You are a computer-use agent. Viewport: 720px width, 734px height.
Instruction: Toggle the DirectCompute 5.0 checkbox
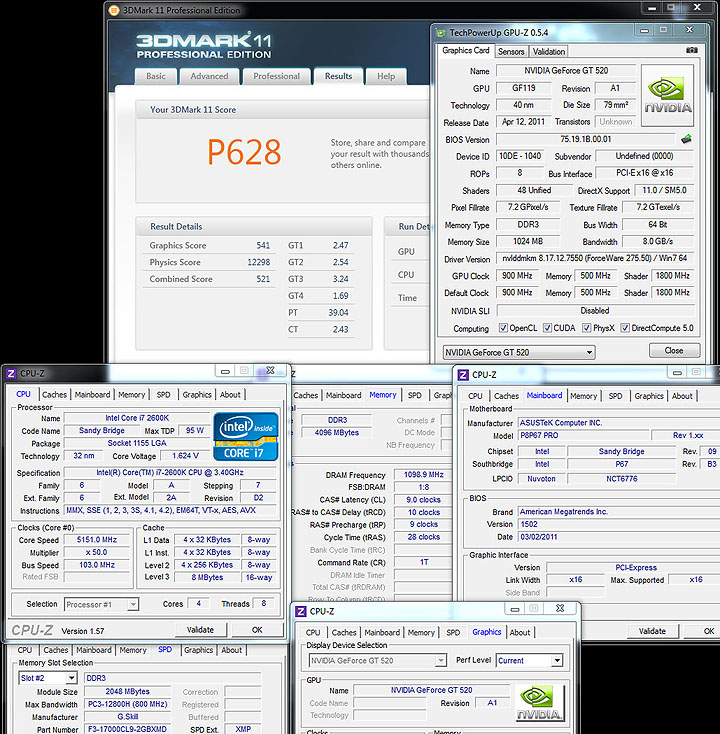625,328
